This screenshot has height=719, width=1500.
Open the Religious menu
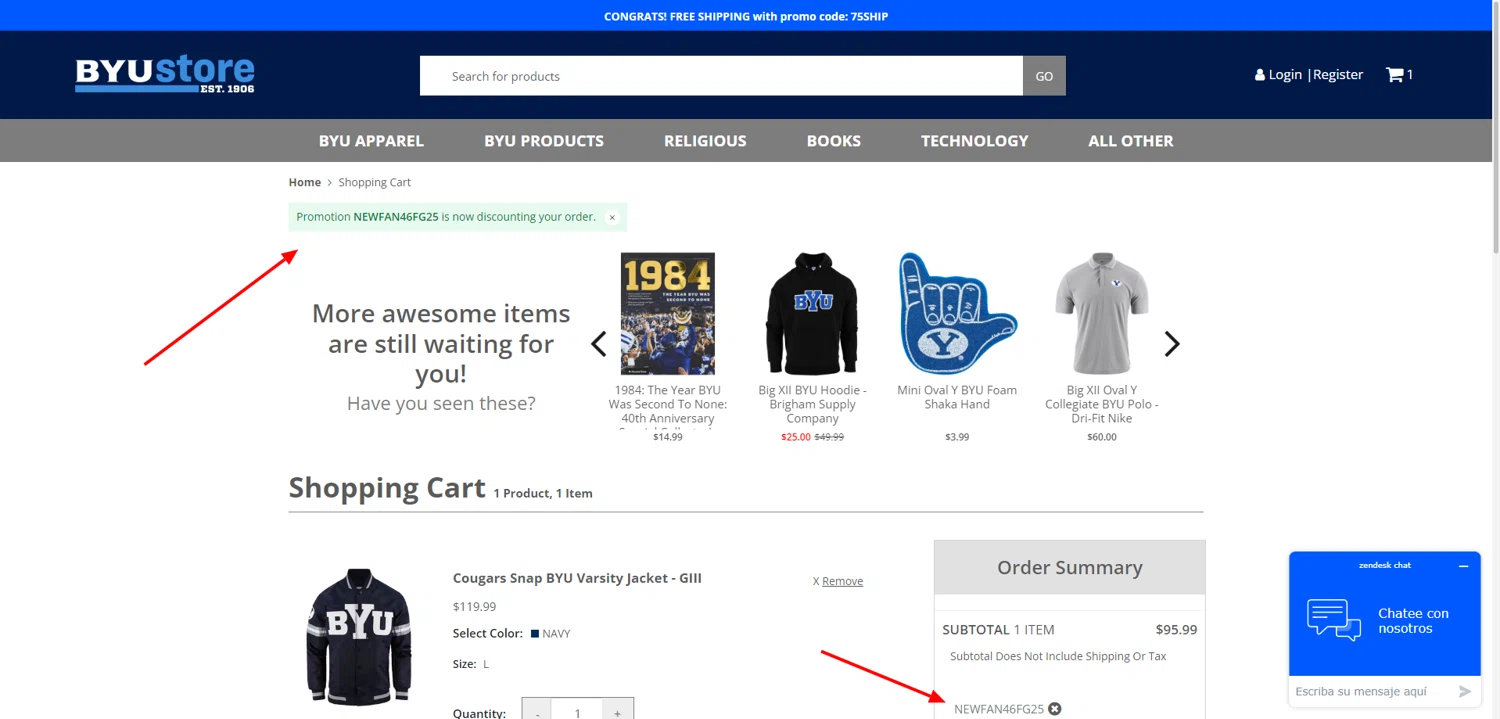[x=705, y=141]
